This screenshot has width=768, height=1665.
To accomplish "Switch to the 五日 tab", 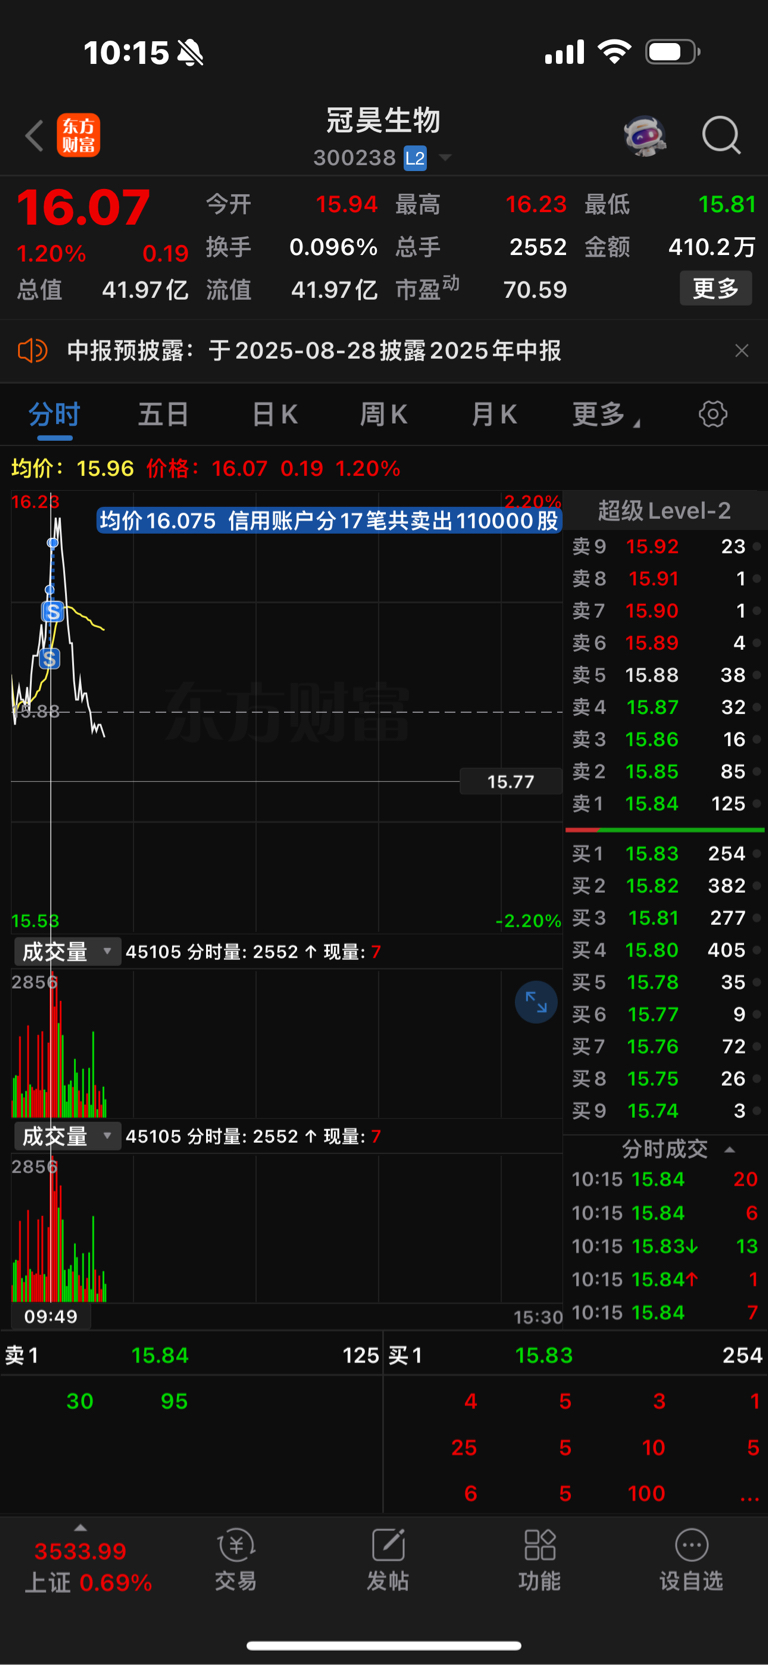I will pos(163,414).
